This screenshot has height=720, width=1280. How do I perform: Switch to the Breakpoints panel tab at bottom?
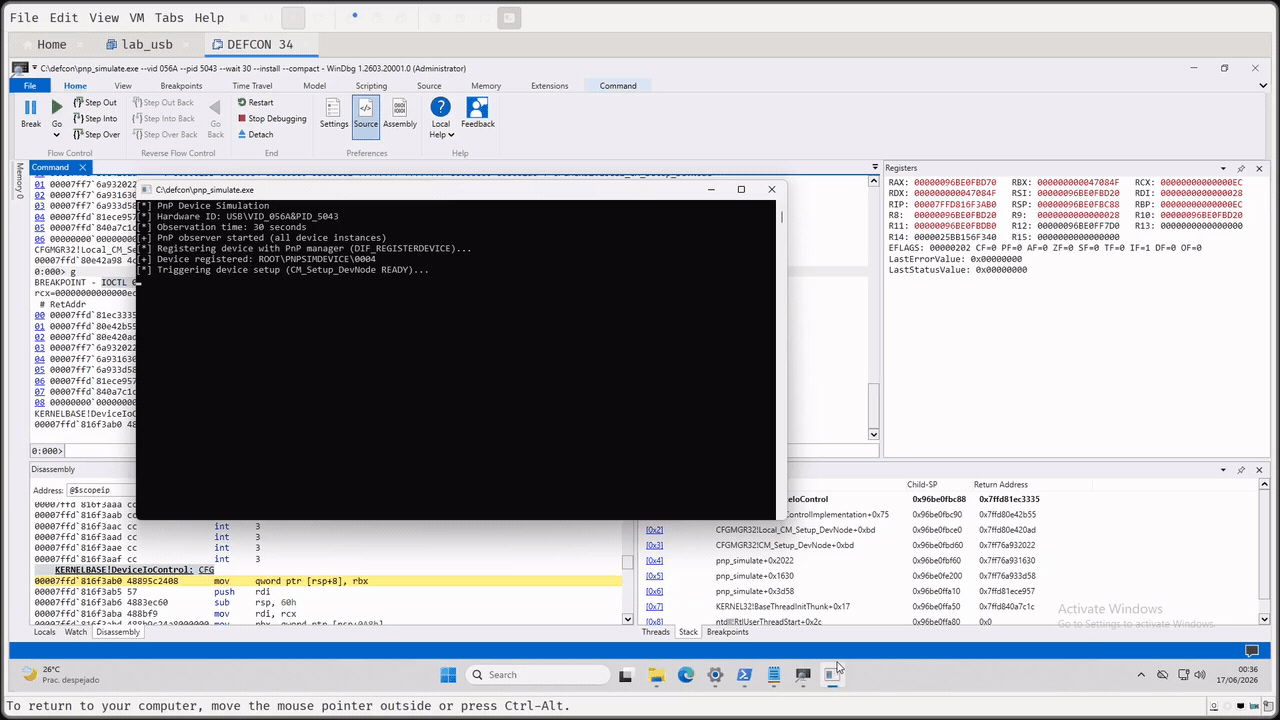pyautogui.click(x=728, y=632)
